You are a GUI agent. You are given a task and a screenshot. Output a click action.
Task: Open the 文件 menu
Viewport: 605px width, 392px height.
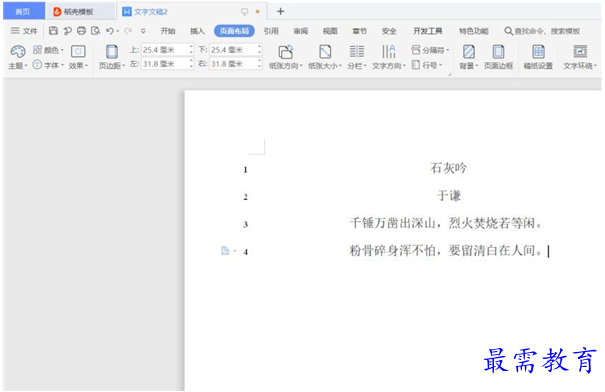(24, 31)
